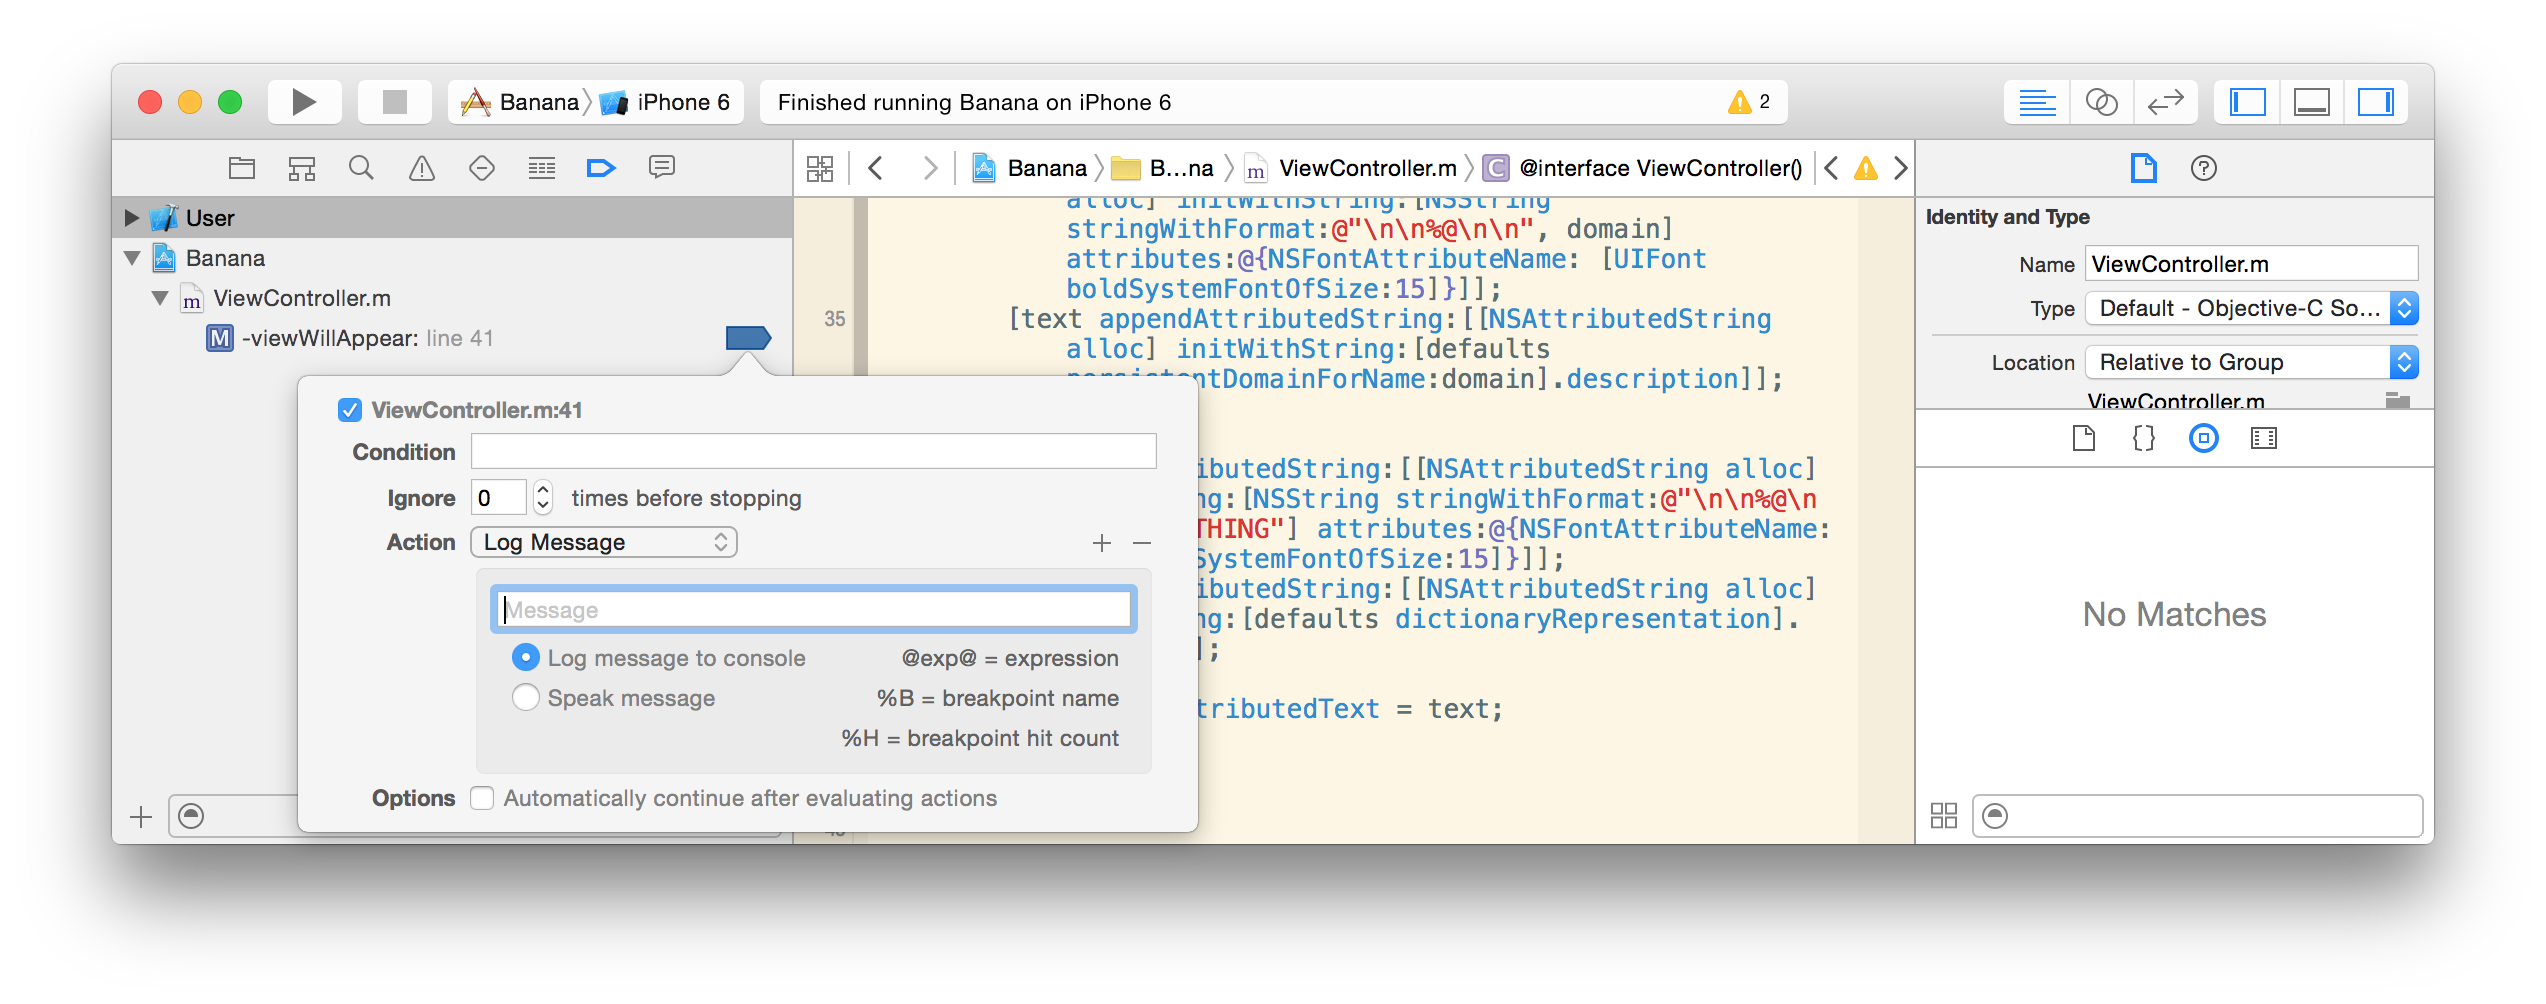Jump to the next issue
This screenshot has width=2546, height=1004.
pyautogui.click(x=1901, y=168)
